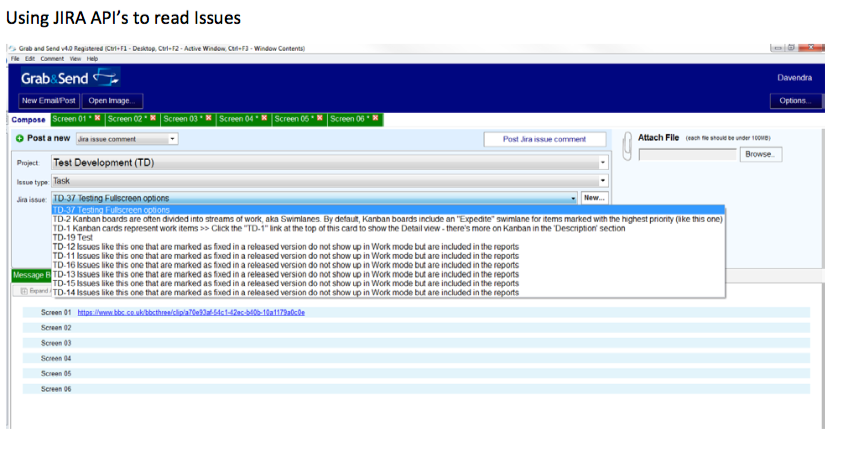
Task: Click the Open Image button
Action: 112,101
